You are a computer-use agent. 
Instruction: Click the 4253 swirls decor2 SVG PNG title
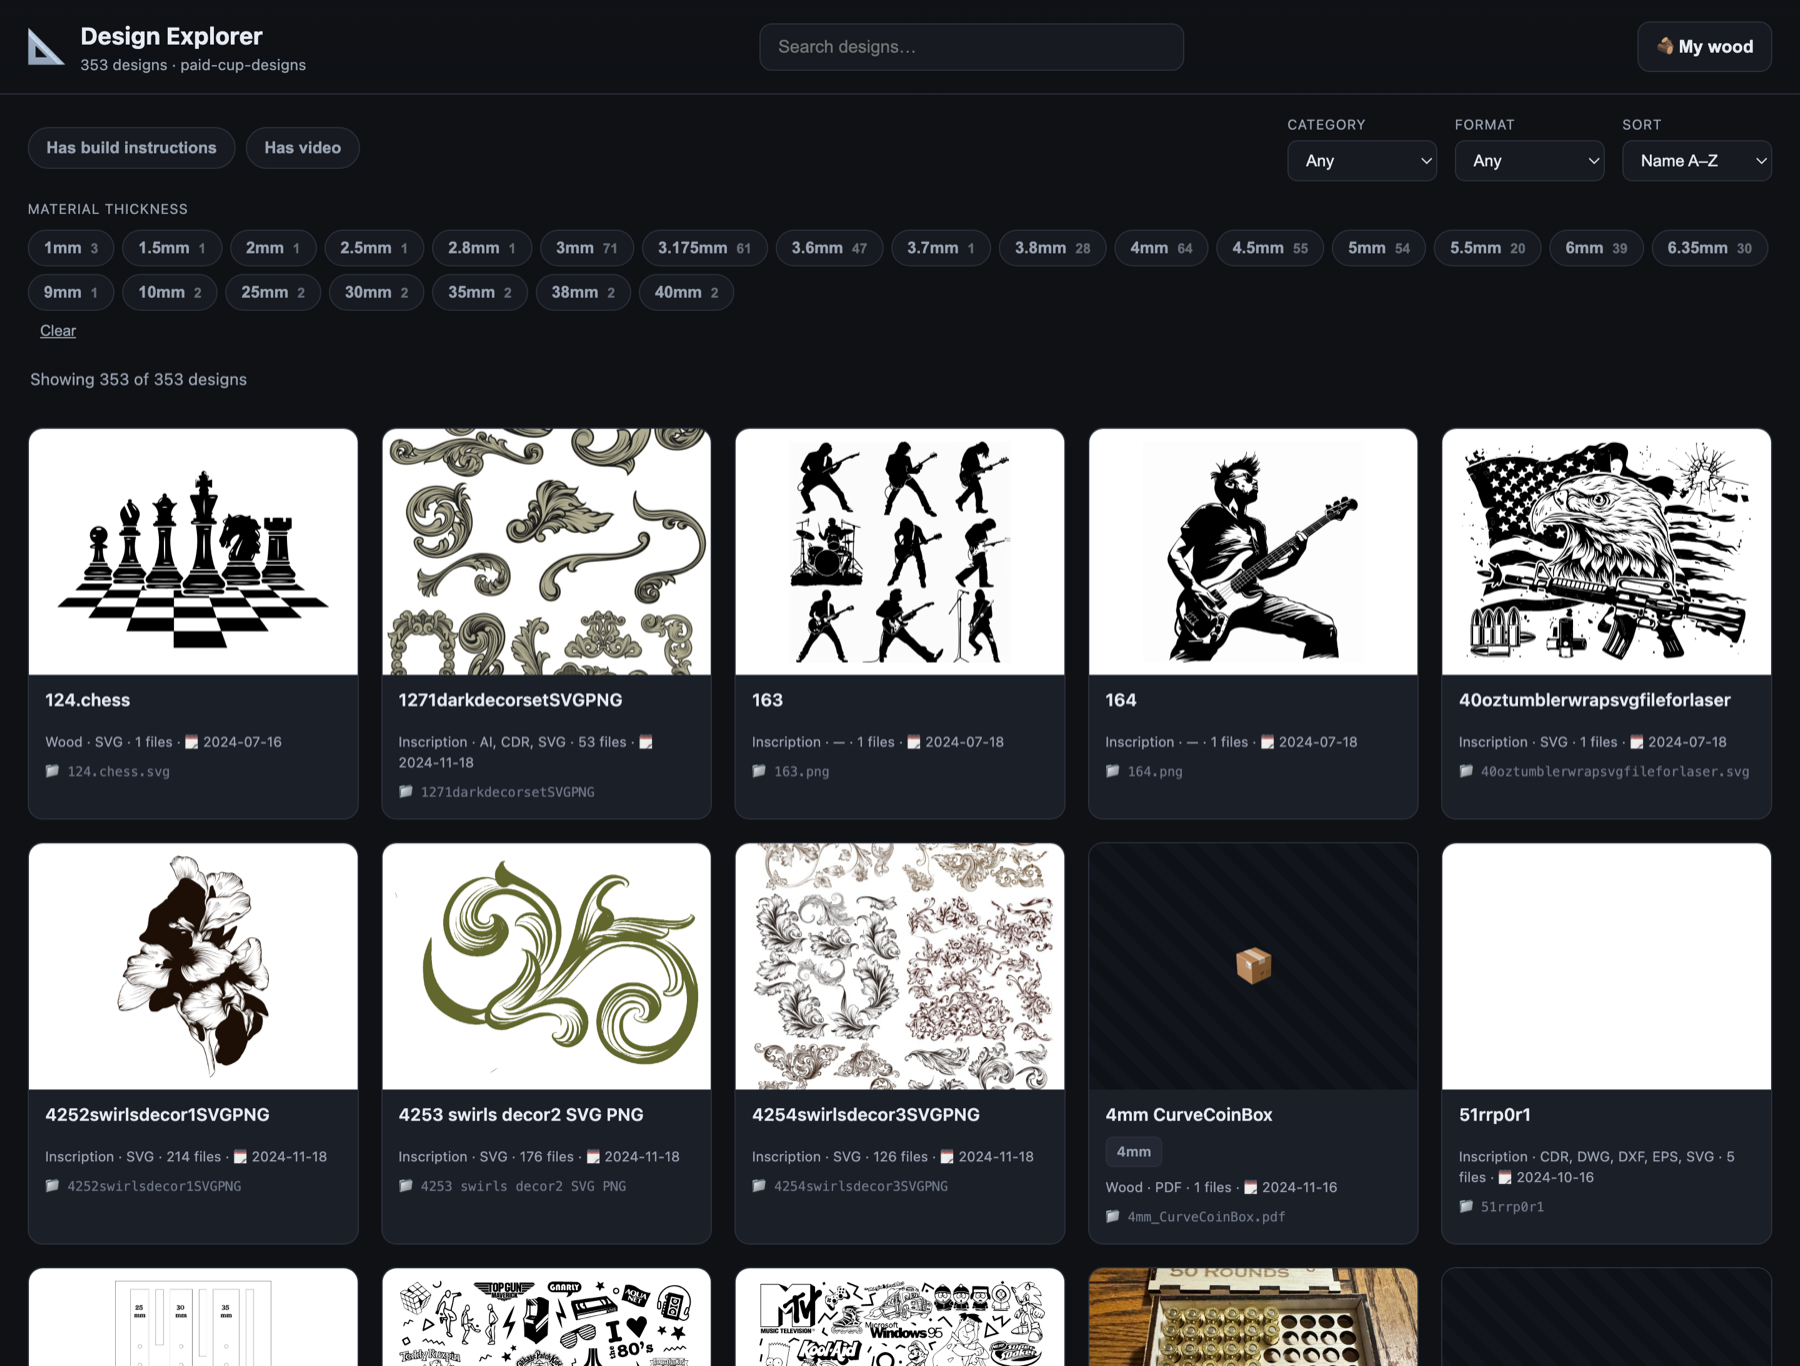pyautogui.click(x=521, y=1115)
